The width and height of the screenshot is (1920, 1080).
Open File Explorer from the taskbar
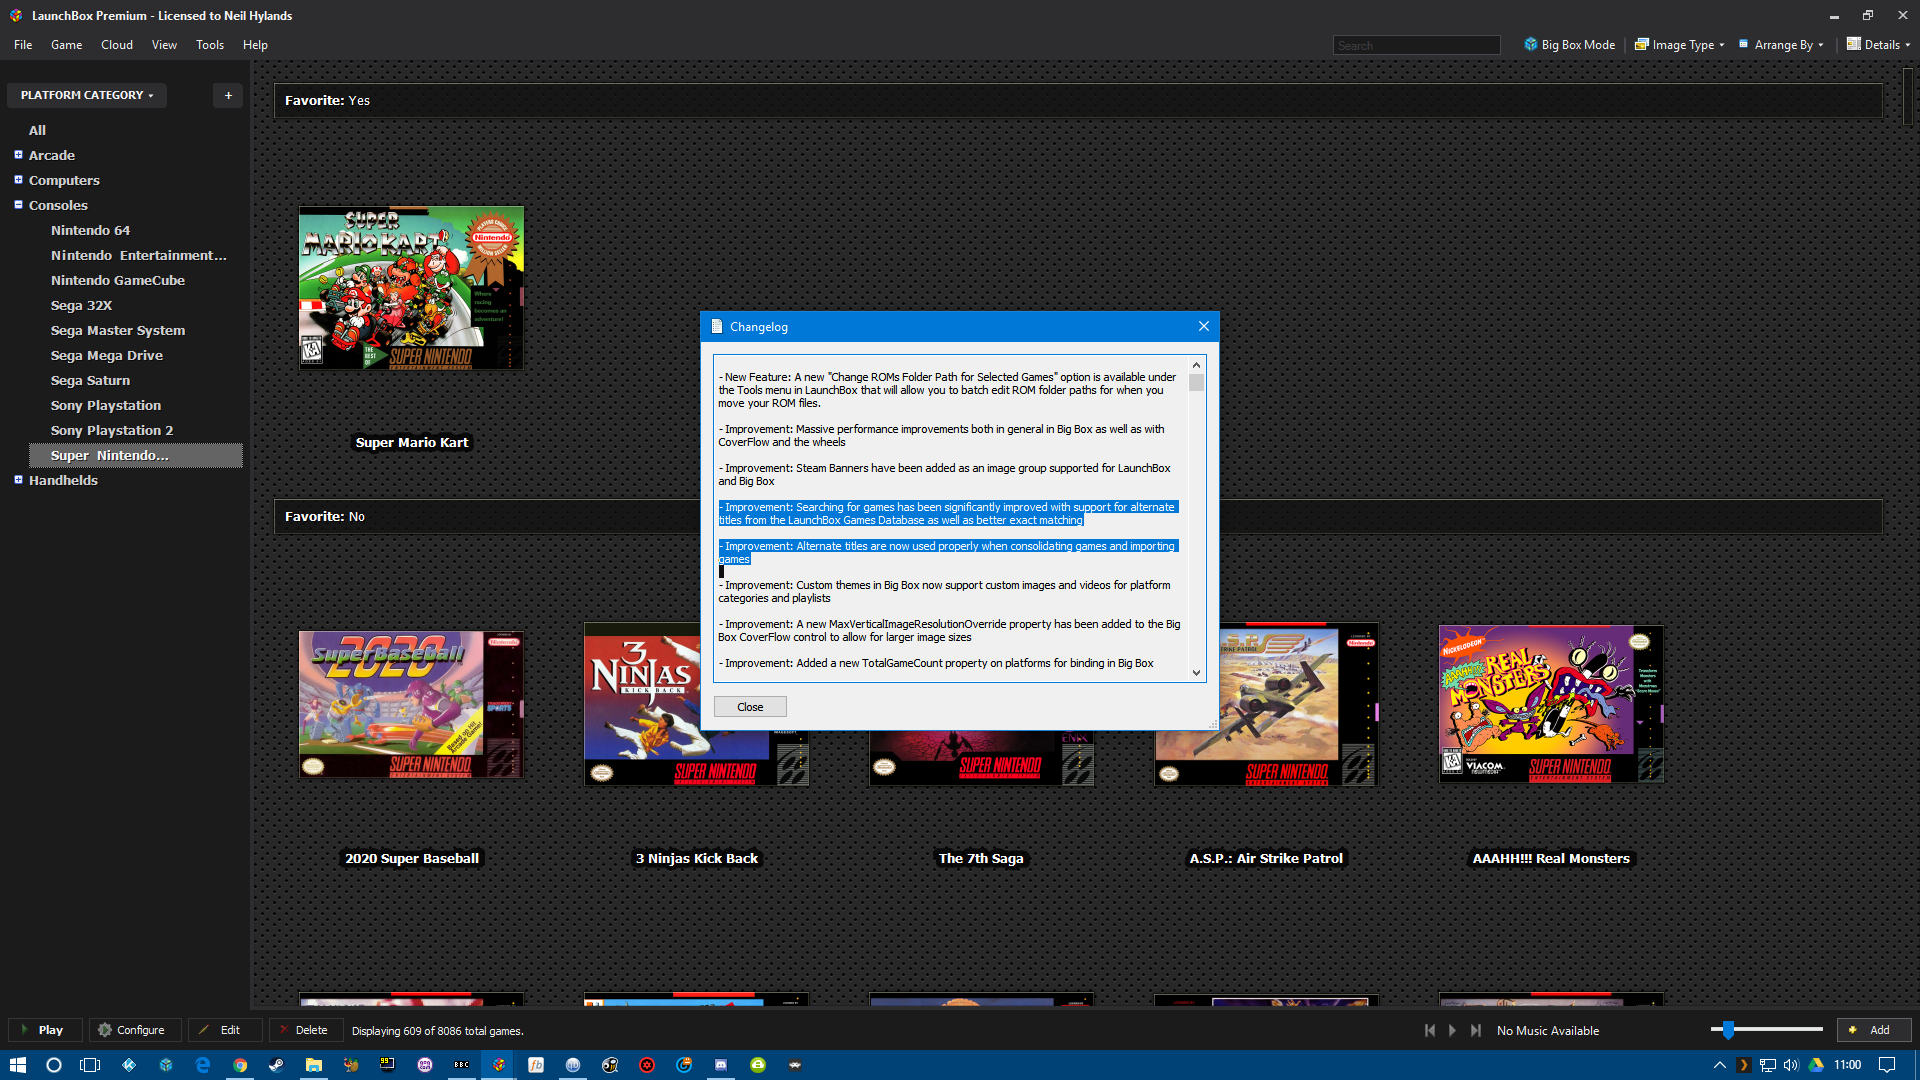tap(314, 1065)
